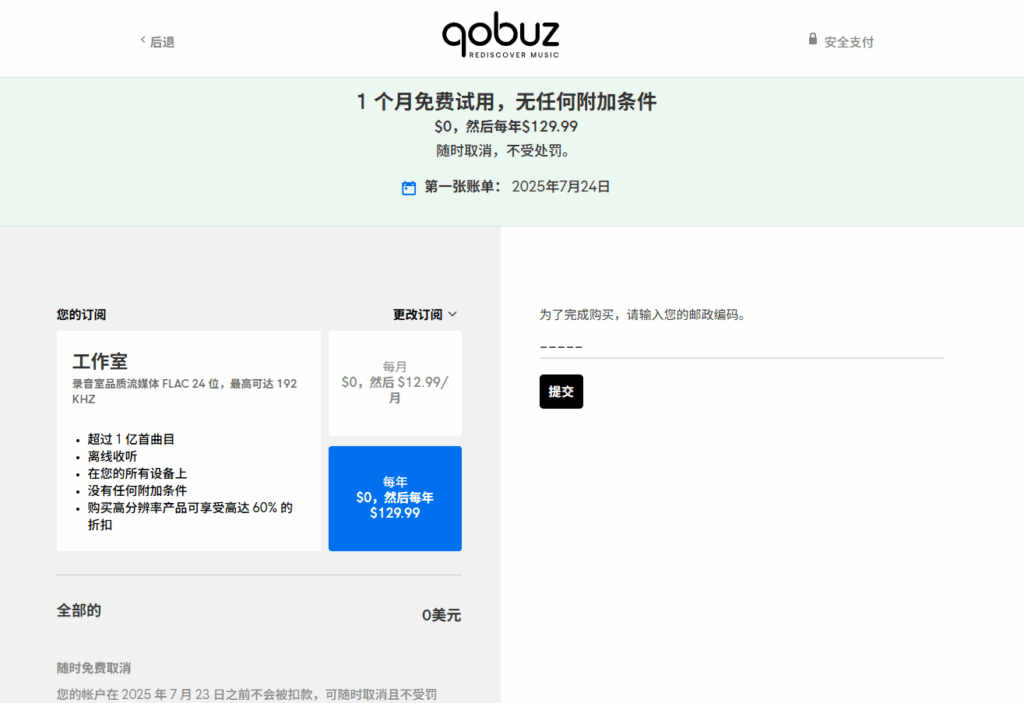Click the 0美元 total amount
This screenshot has height=703, width=1024.
coord(441,615)
